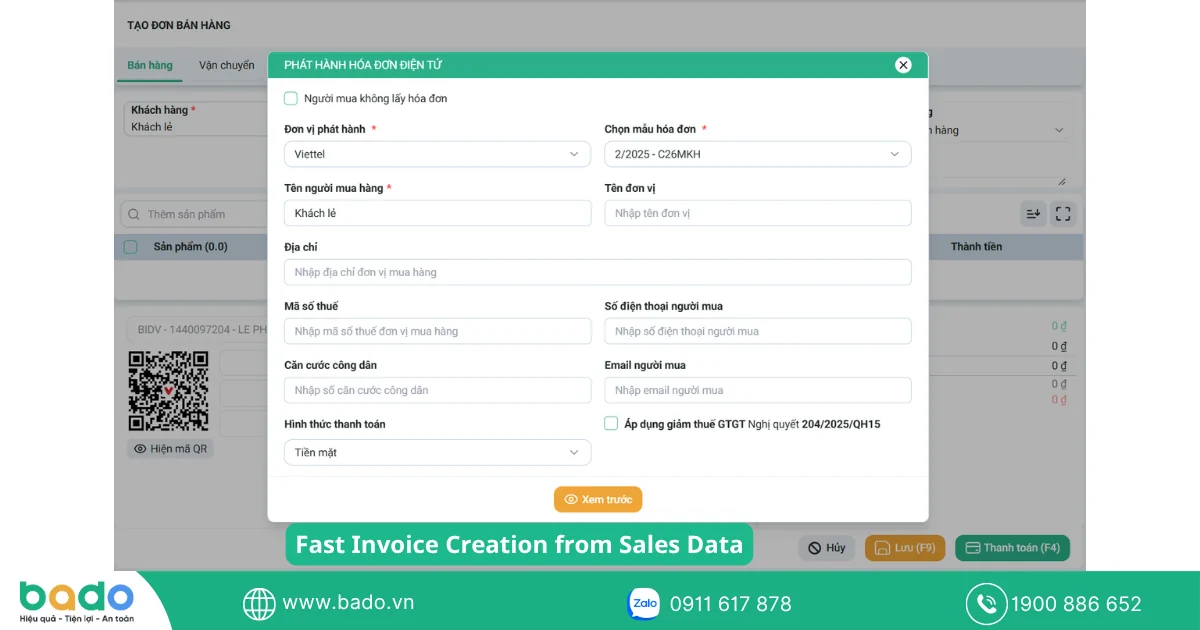Image resolution: width=1200 pixels, height=630 pixels.
Task: Toggle the Sản phẩm (0.0) select-all checkbox
Action: (x=130, y=246)
